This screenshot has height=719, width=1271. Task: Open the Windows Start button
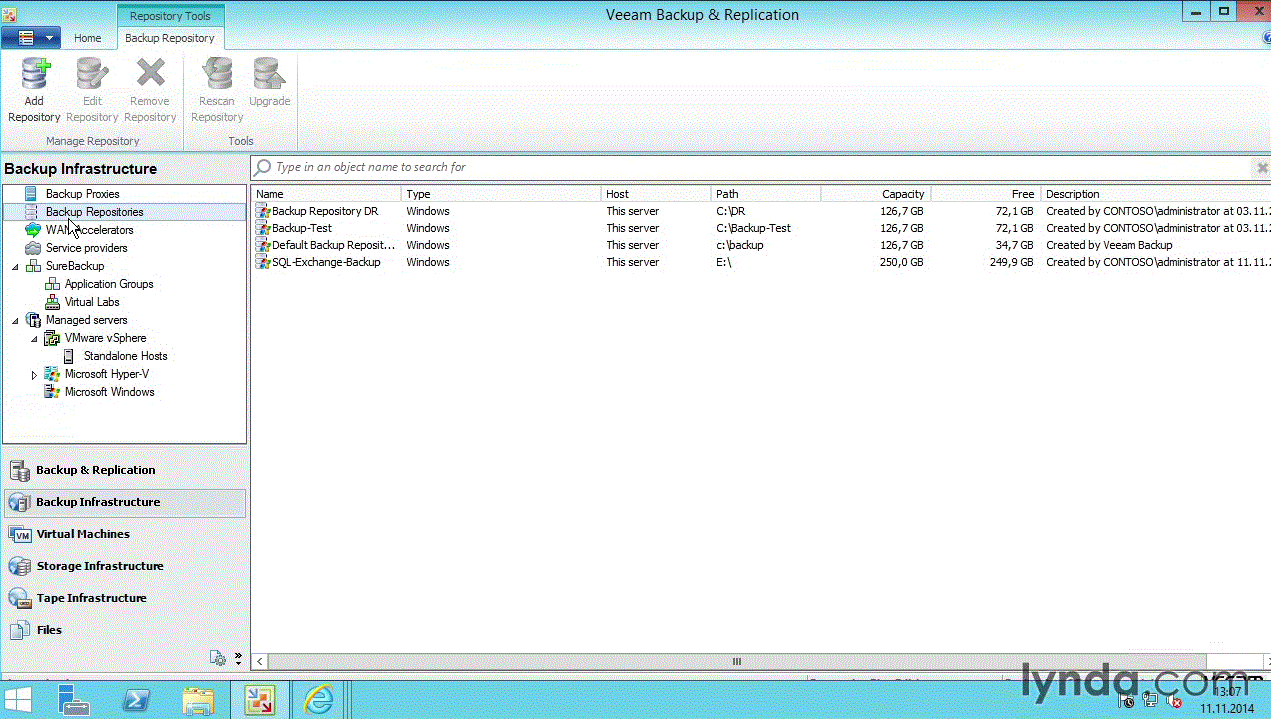(x=19, y=699)
